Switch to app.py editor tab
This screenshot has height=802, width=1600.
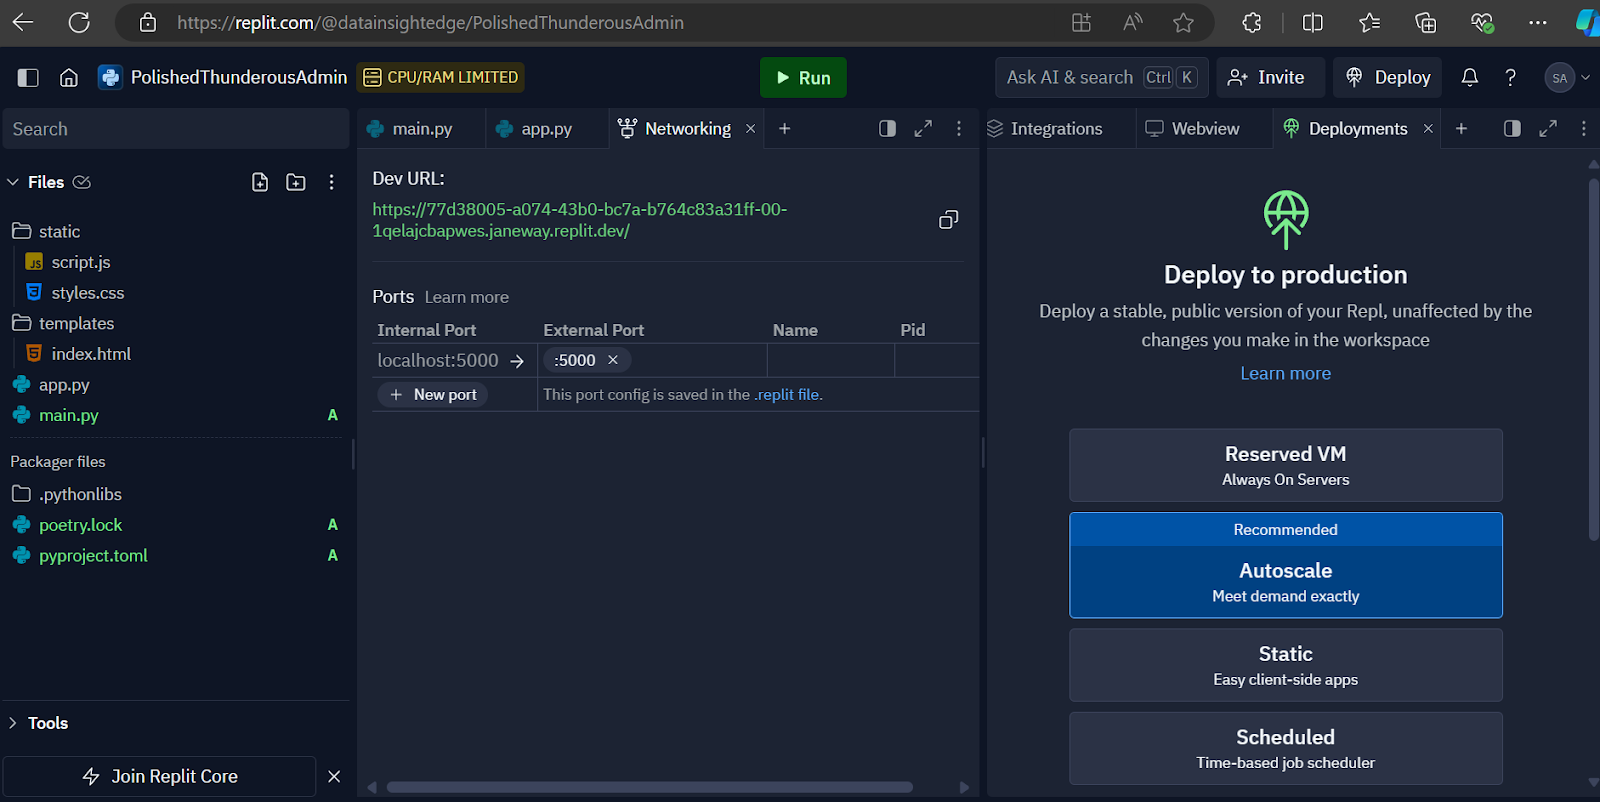546,129
